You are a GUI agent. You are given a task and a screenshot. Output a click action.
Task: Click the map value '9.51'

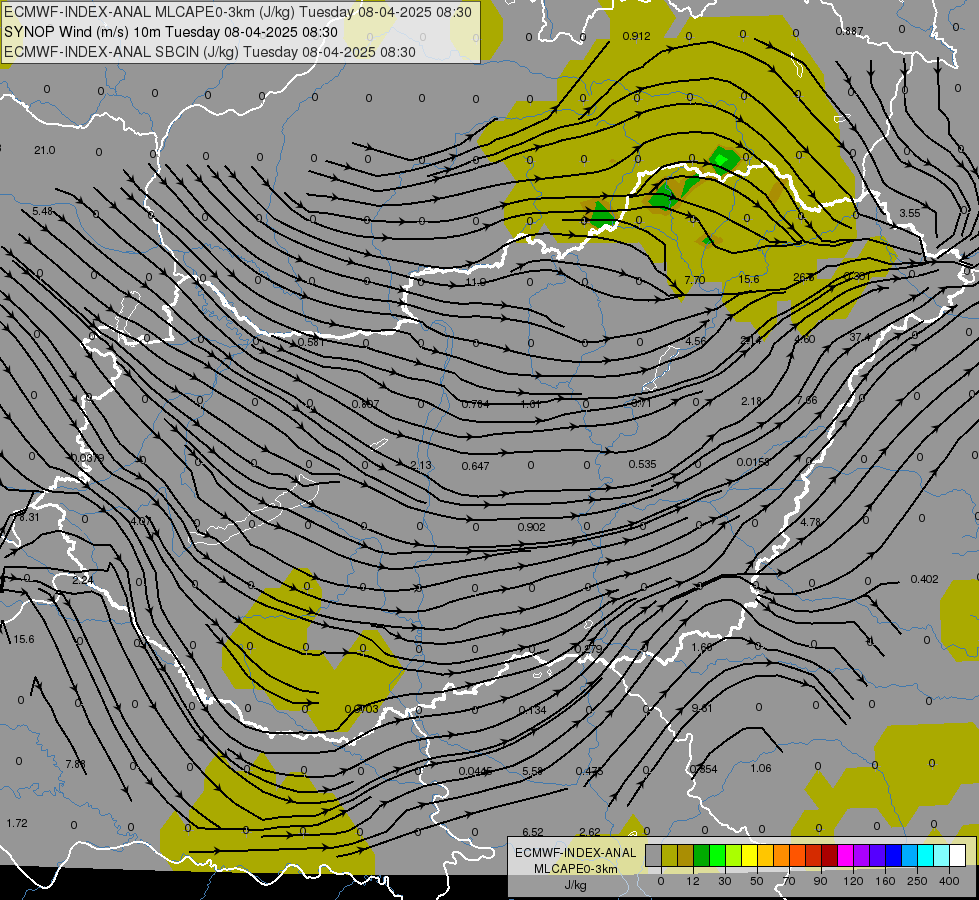[702, 708]
